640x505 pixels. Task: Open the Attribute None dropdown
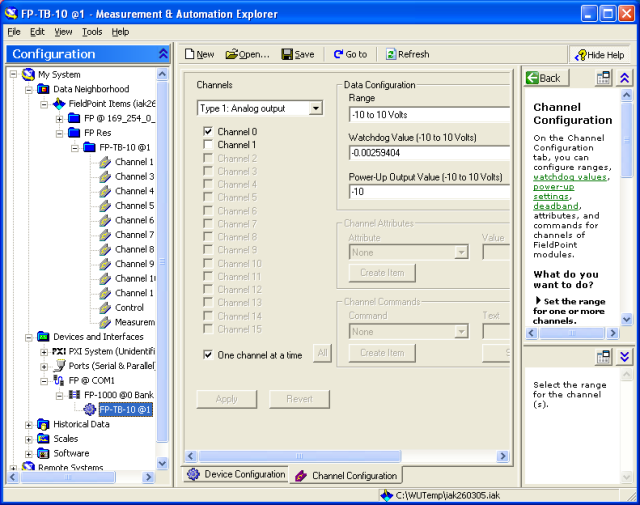click(461, 252)
